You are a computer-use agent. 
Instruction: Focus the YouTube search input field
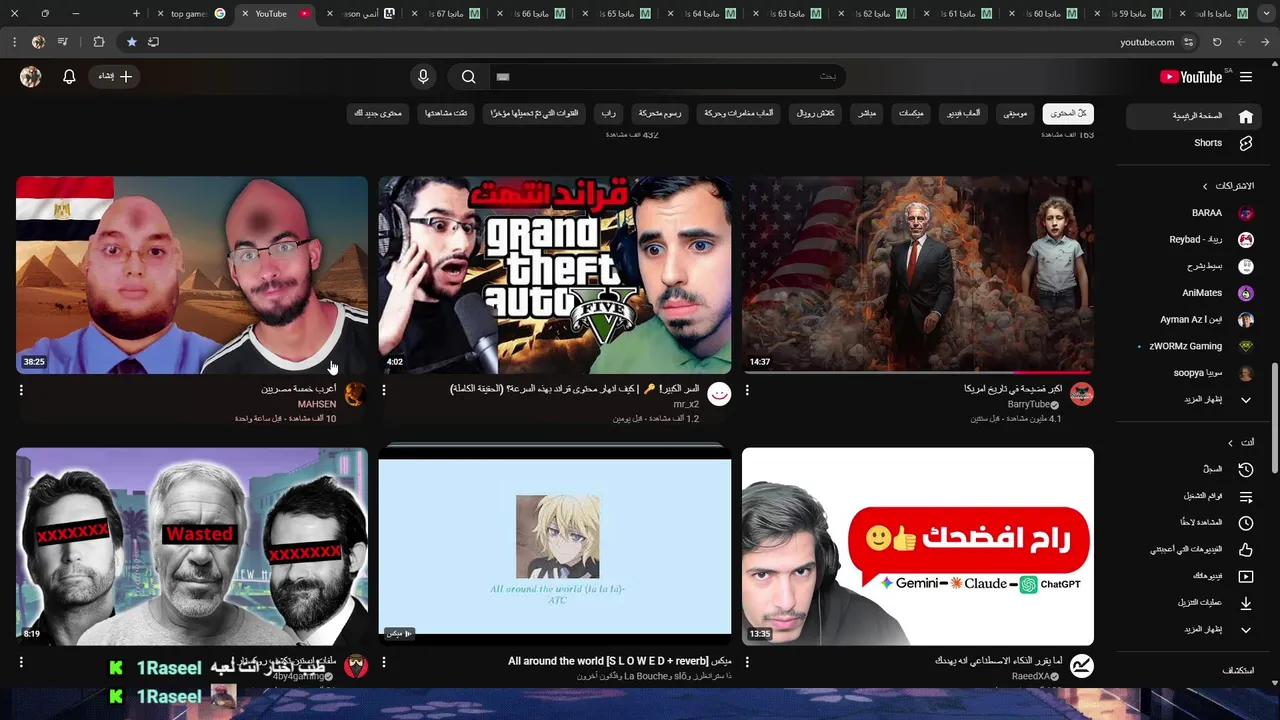click(x=666, y=77)
